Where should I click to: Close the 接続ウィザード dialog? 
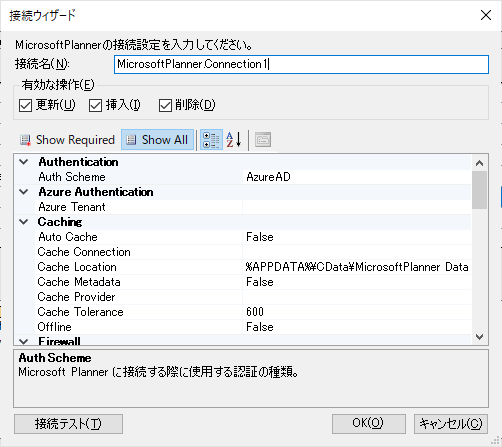coord(486,15)
